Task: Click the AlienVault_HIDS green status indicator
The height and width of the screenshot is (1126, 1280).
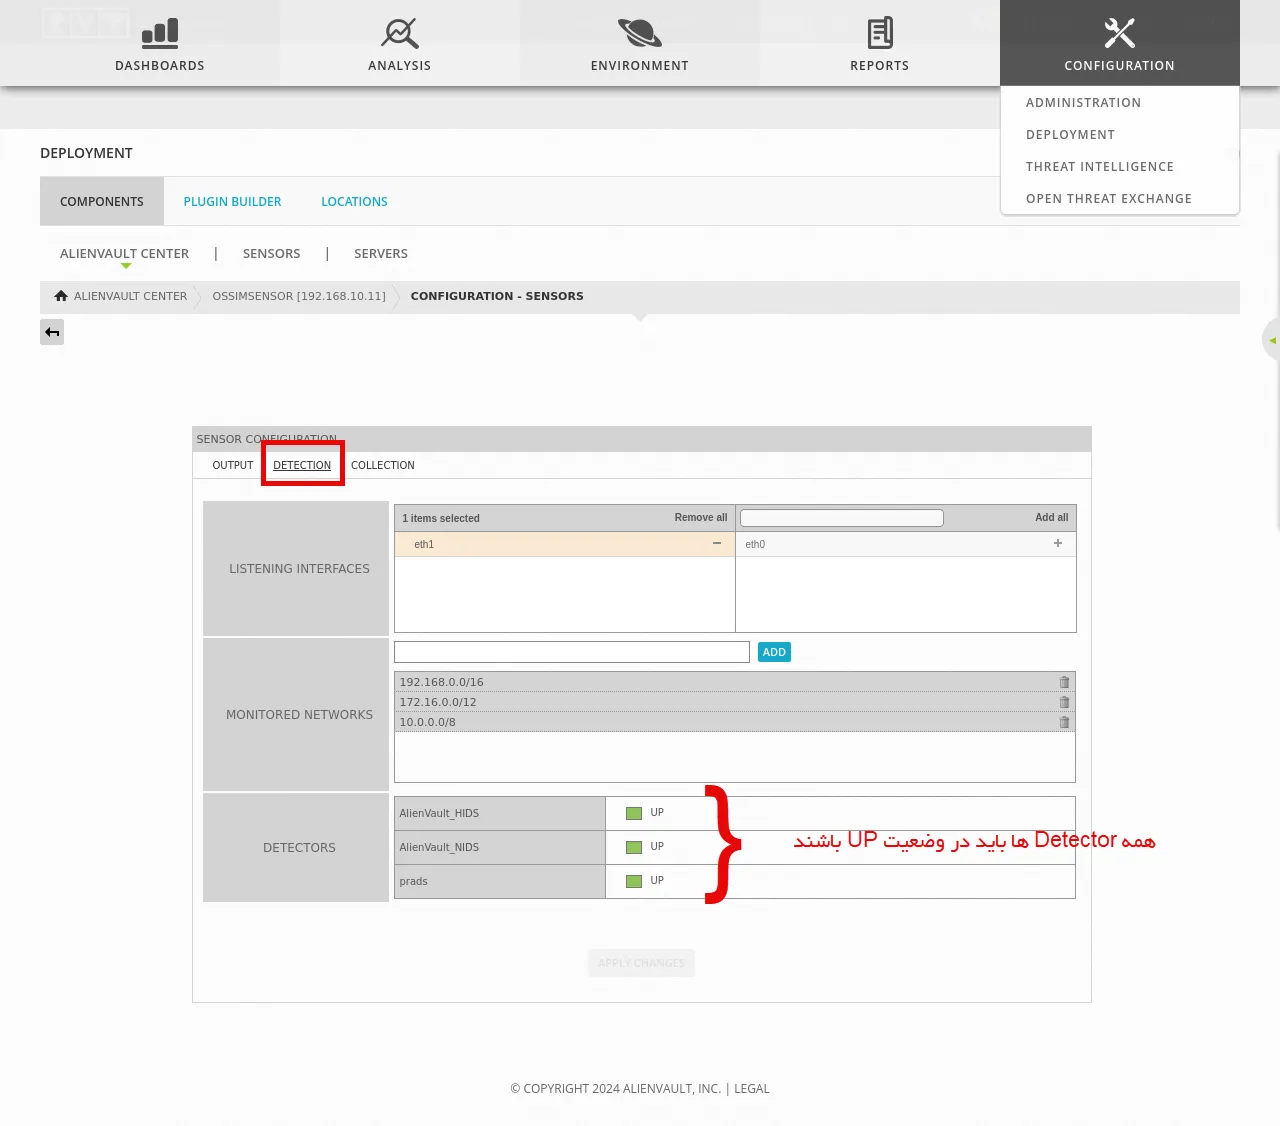Action: click(633, 813)
